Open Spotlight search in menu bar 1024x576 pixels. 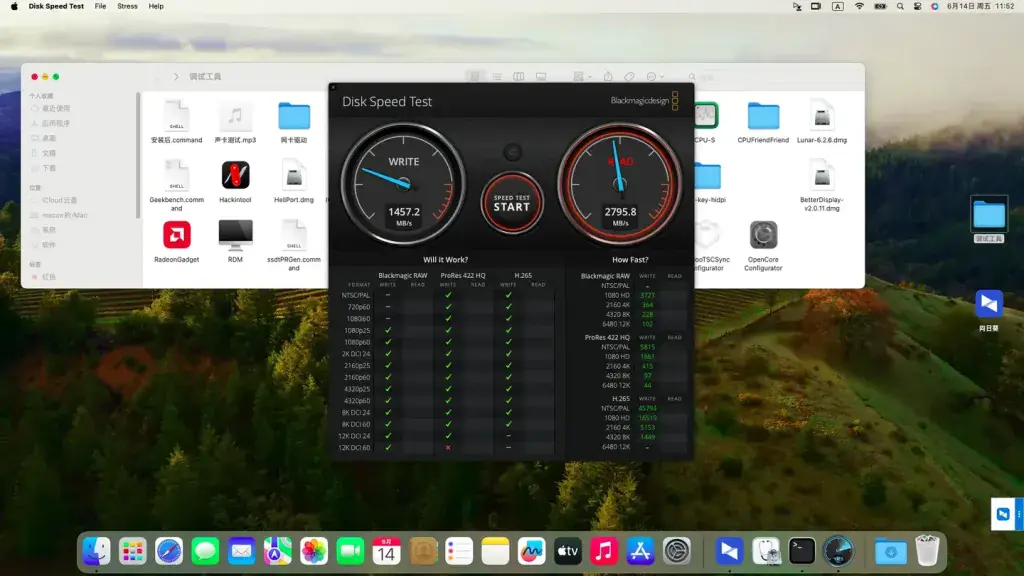[900, 7]
